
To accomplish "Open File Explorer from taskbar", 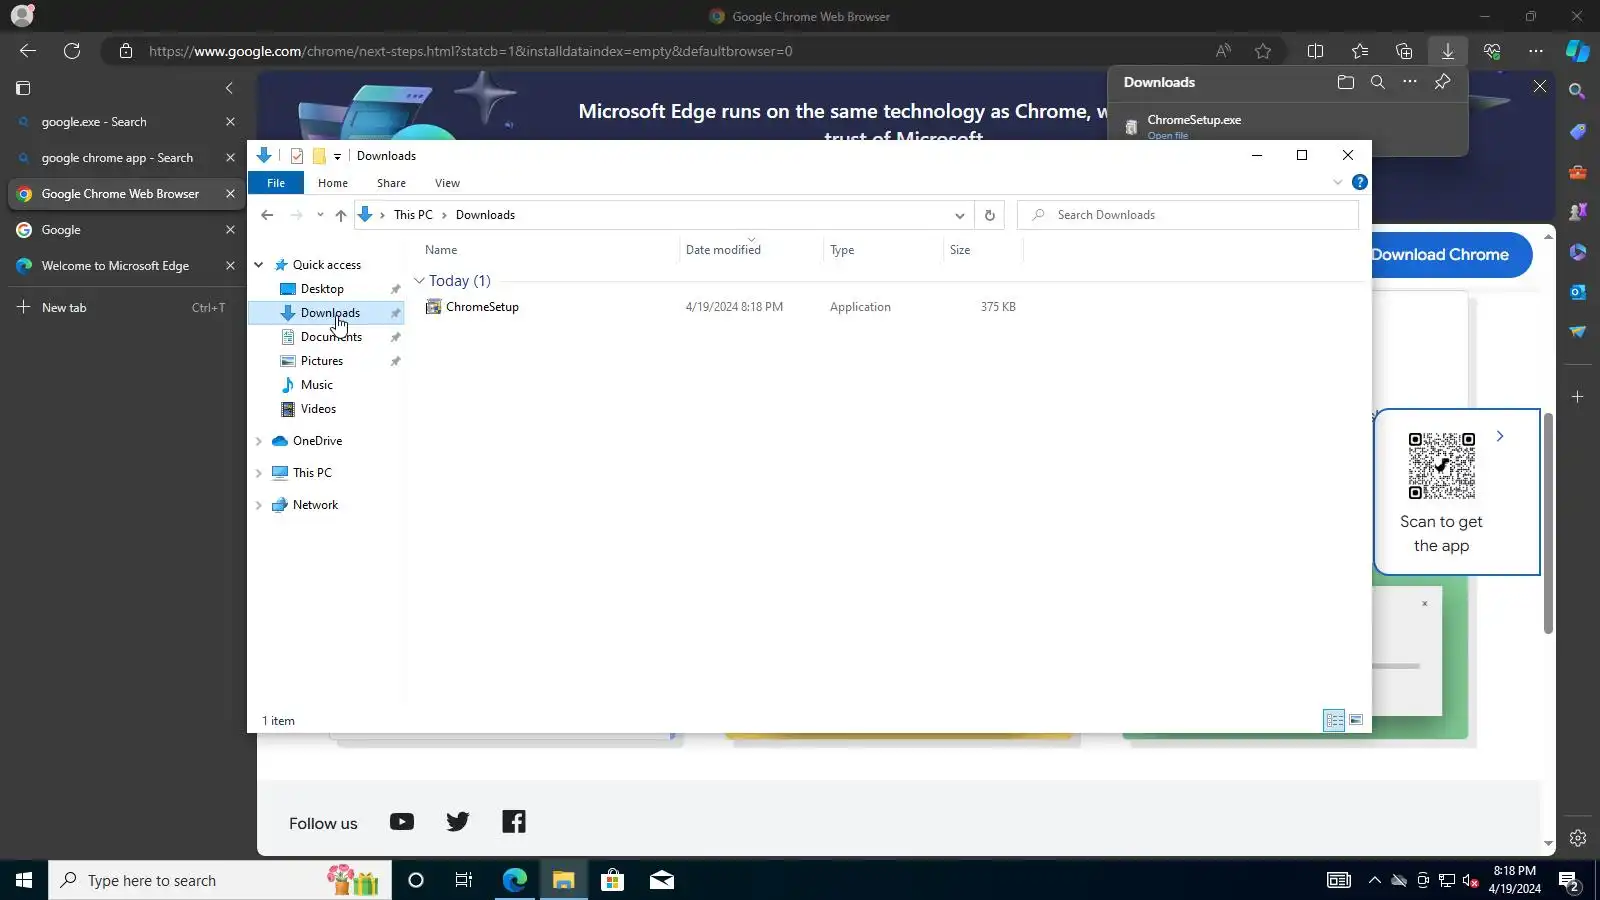I will pos(564,880).
